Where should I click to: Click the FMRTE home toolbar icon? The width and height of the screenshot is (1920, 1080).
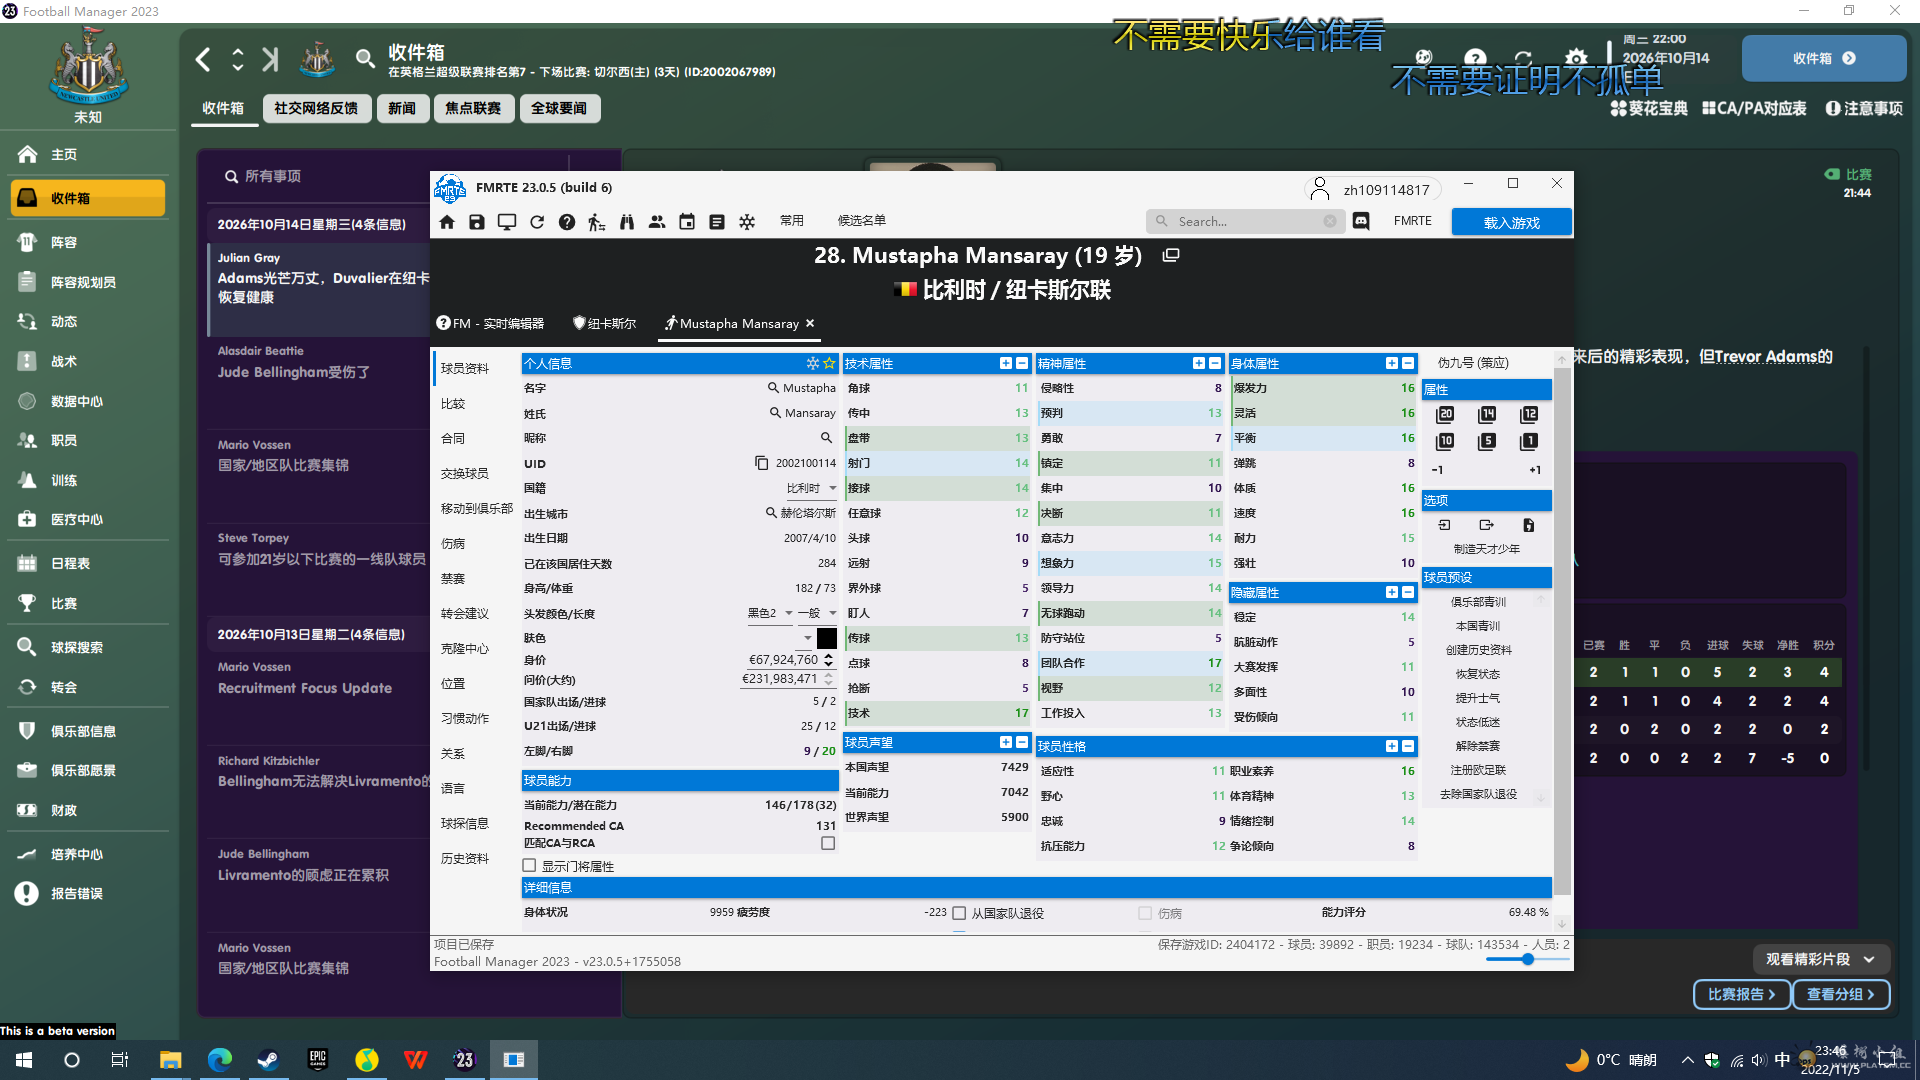447,222
